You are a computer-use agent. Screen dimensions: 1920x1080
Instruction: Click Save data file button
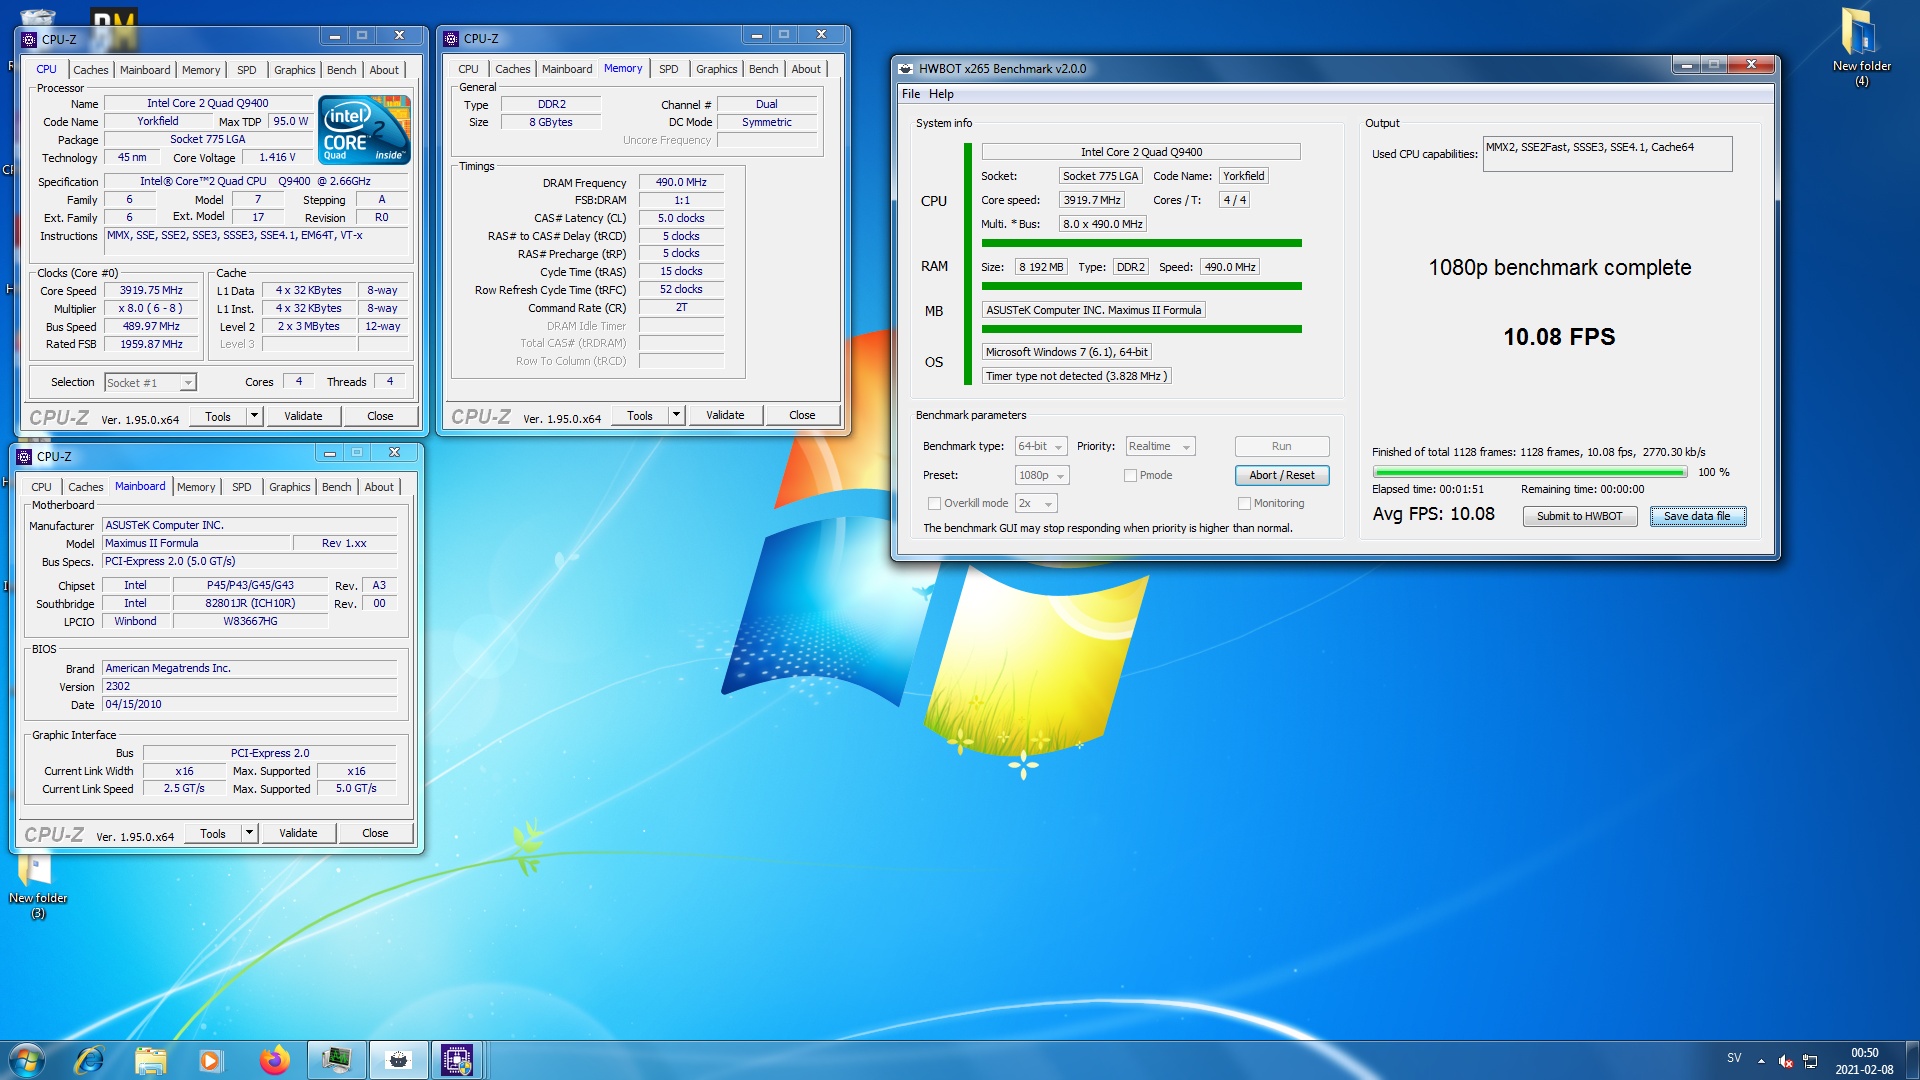tap(1697, 517)
